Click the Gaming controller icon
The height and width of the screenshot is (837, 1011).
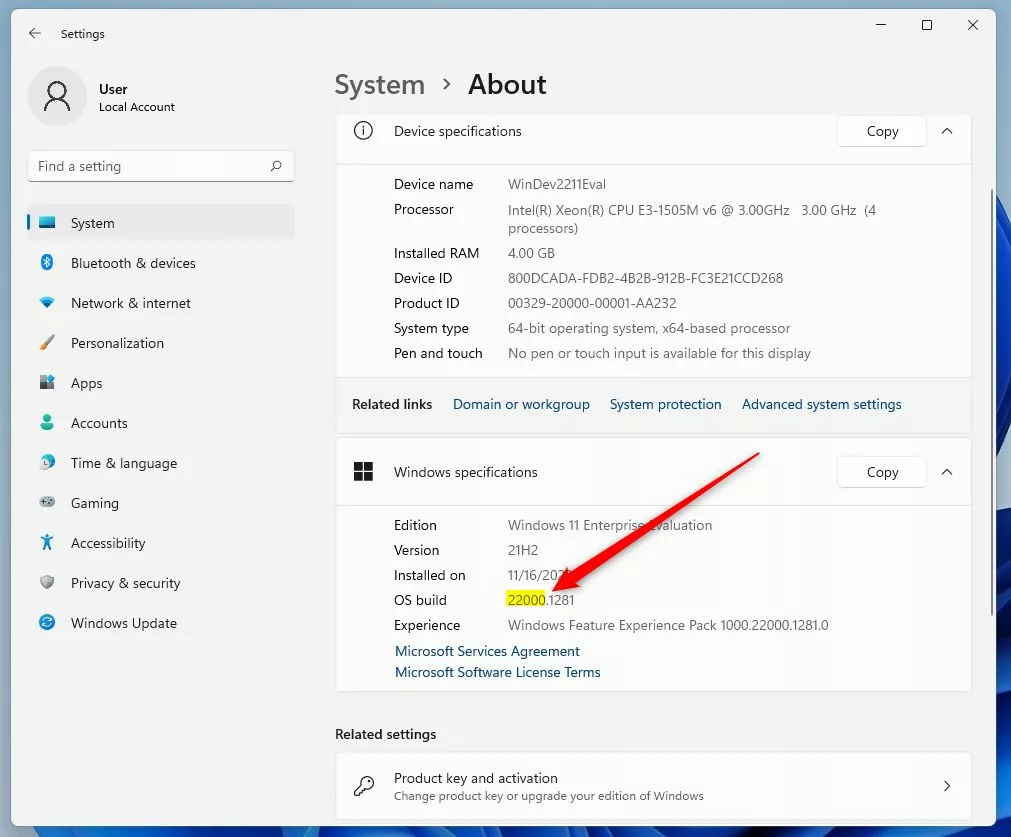(x=47, y=502)
